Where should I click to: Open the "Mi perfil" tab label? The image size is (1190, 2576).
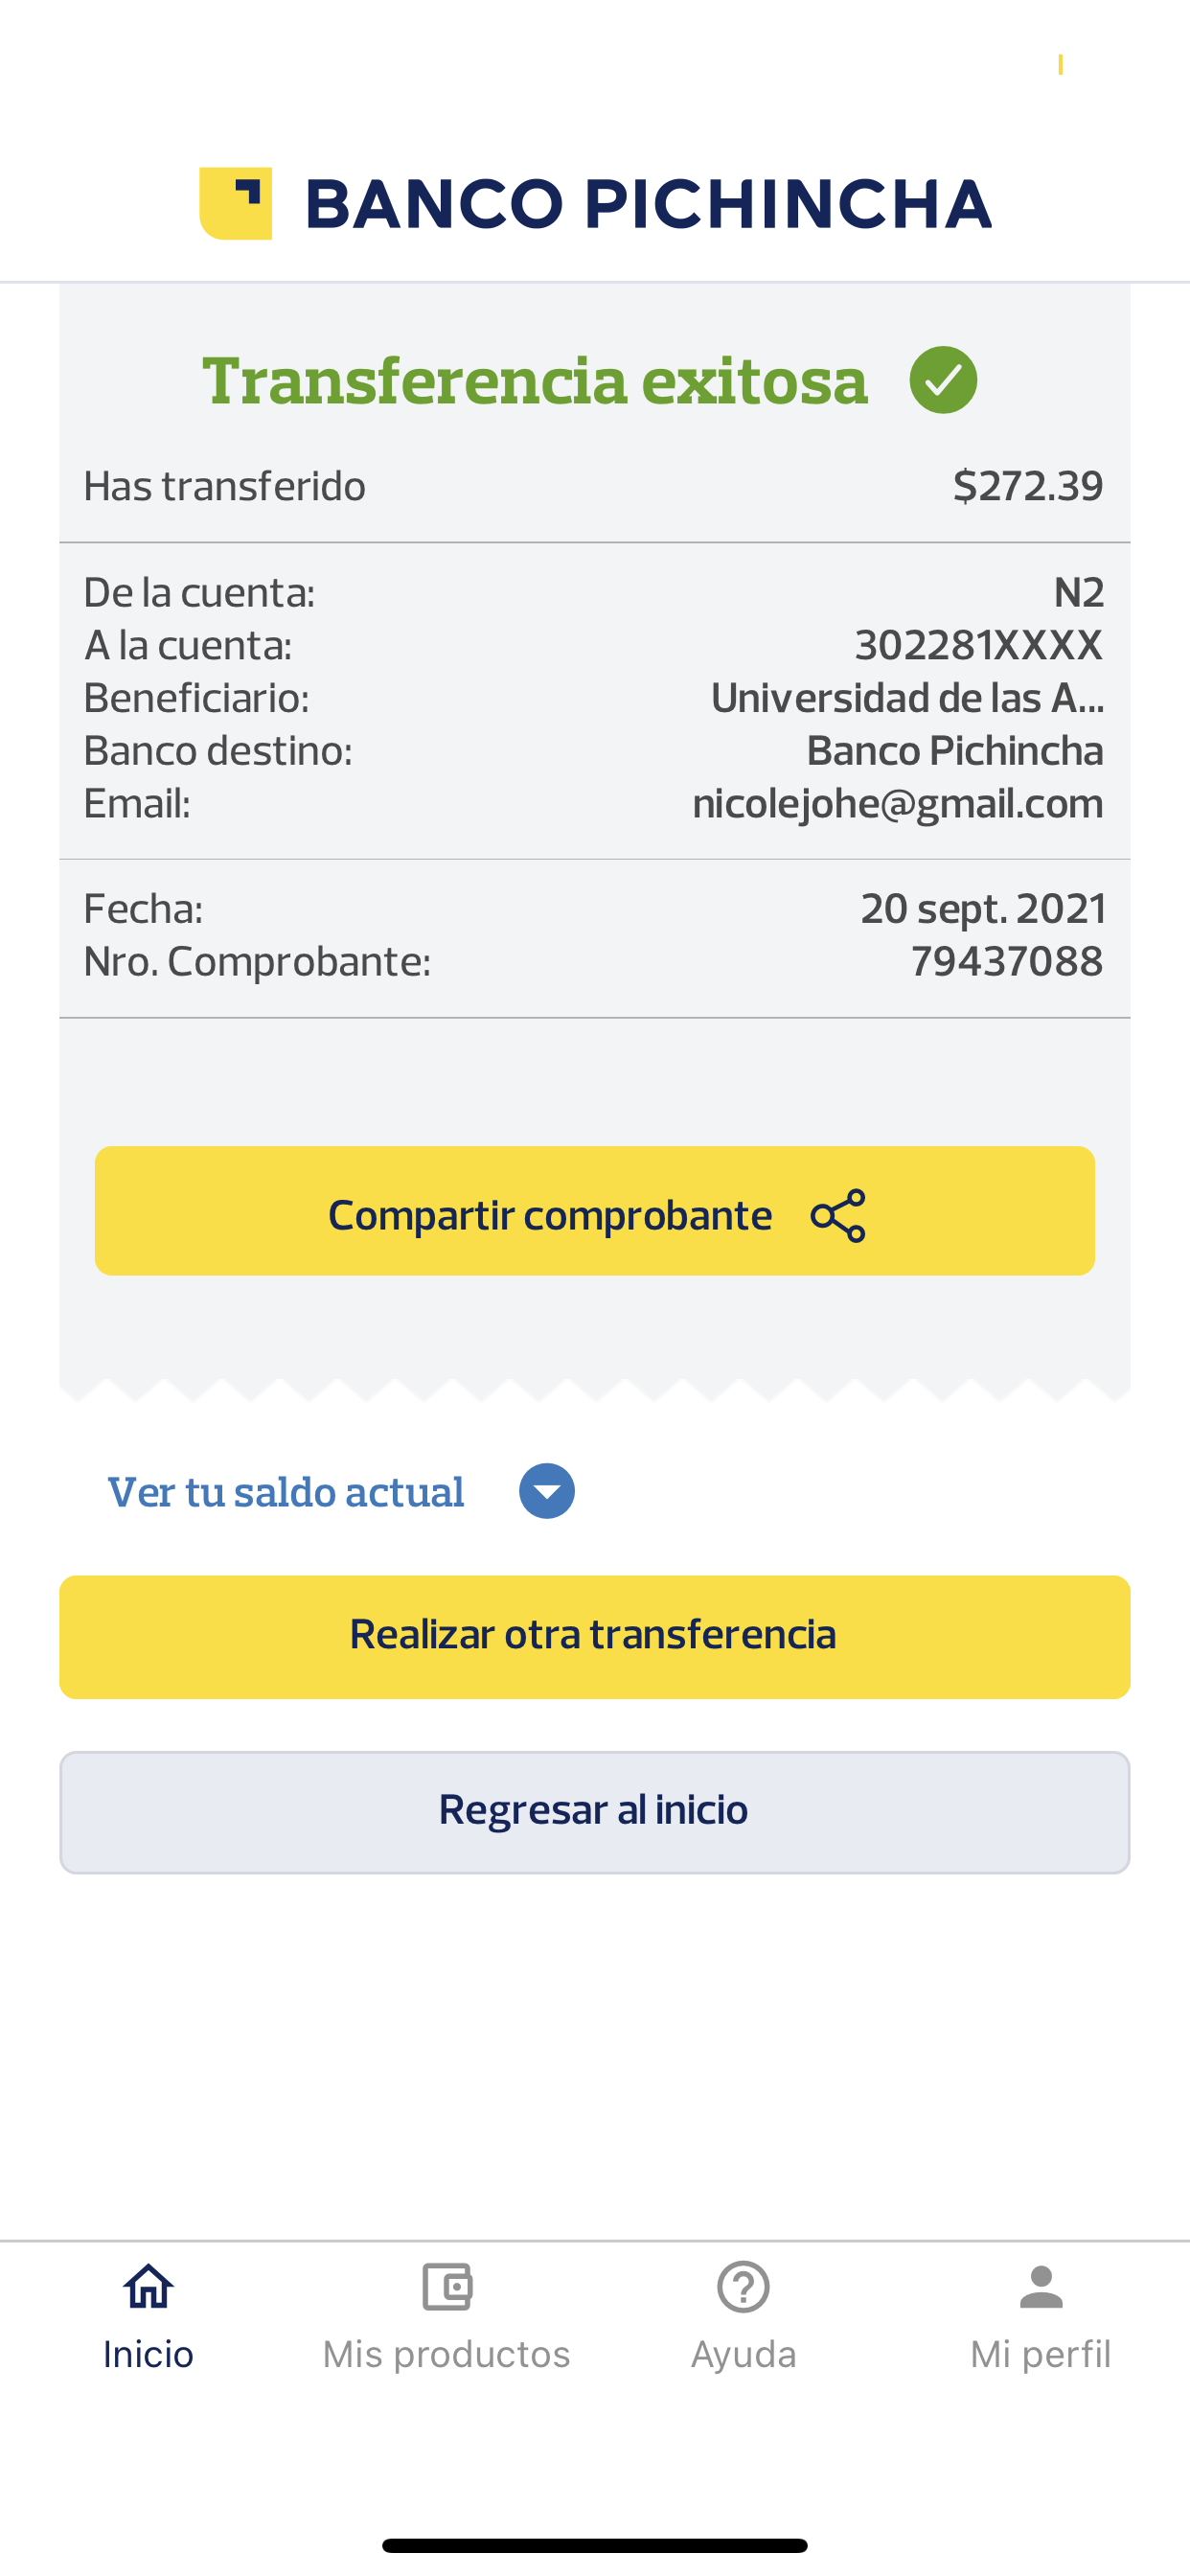(x=1041, y=2354)
